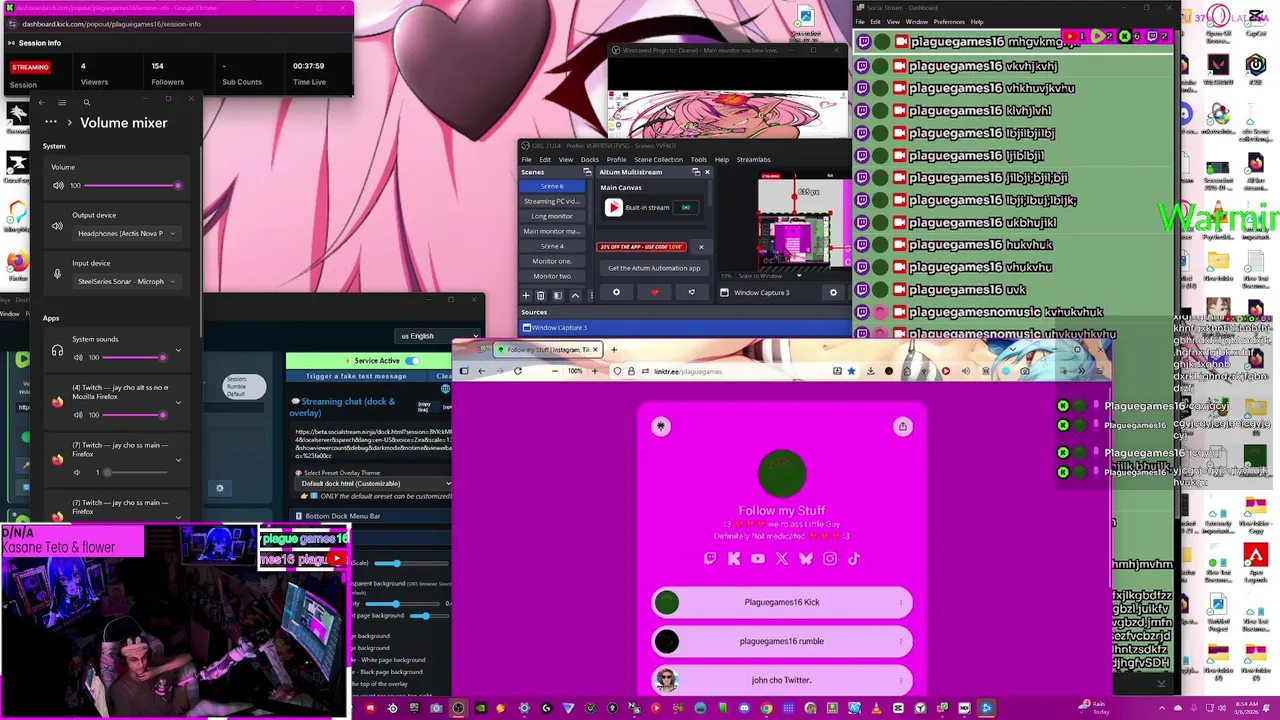The width and height of the screenshot is (1280, 720).
Task: Open Bluesky butterfly icon on linktree page
Action: tap(806, 559)
